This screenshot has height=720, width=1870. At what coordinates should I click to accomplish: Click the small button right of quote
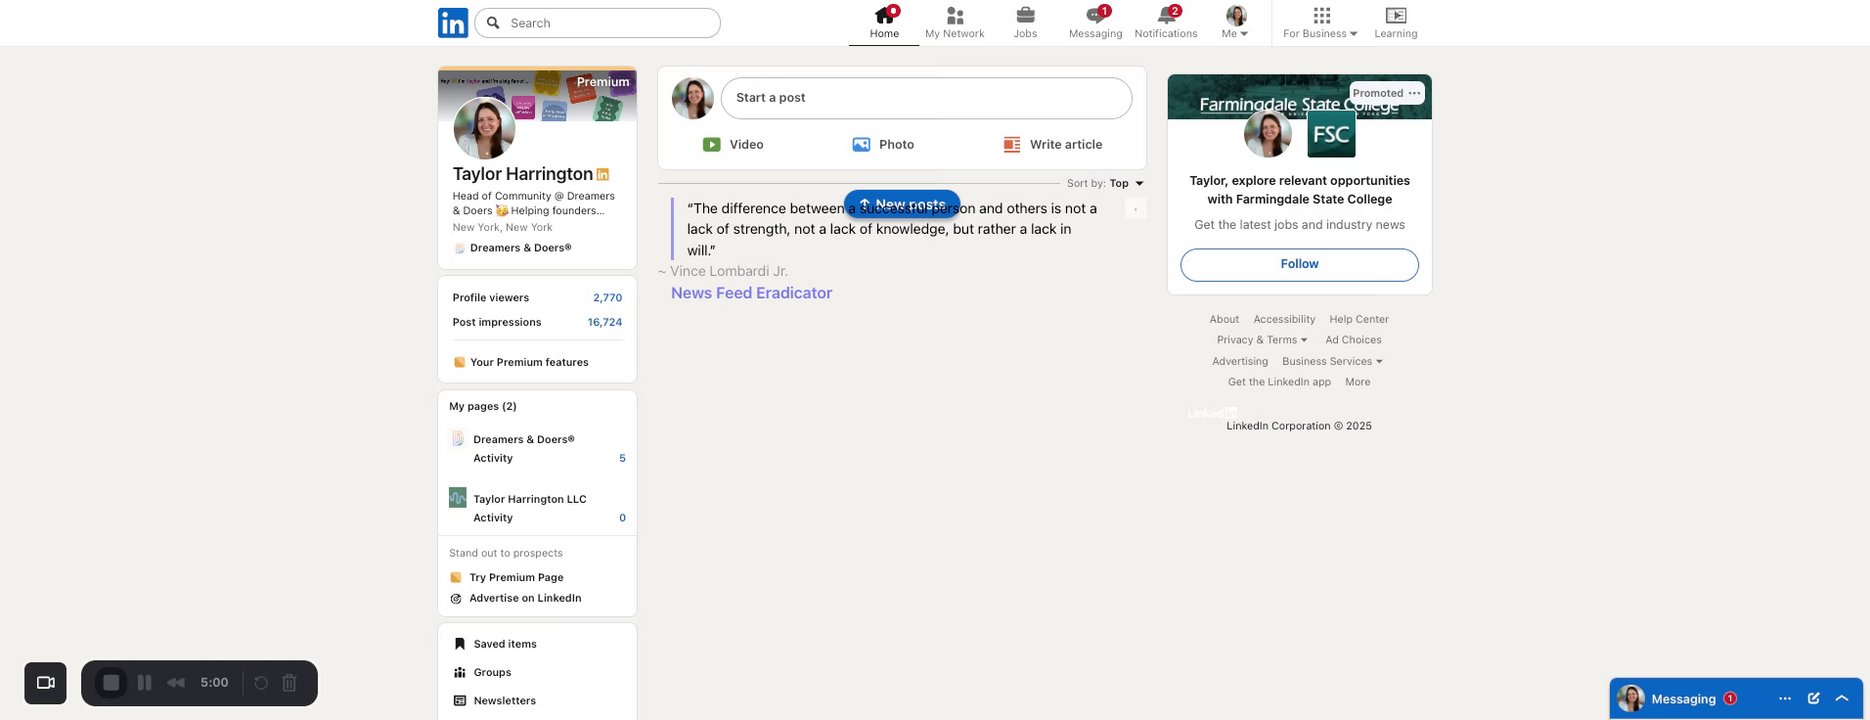(1135, 209)
